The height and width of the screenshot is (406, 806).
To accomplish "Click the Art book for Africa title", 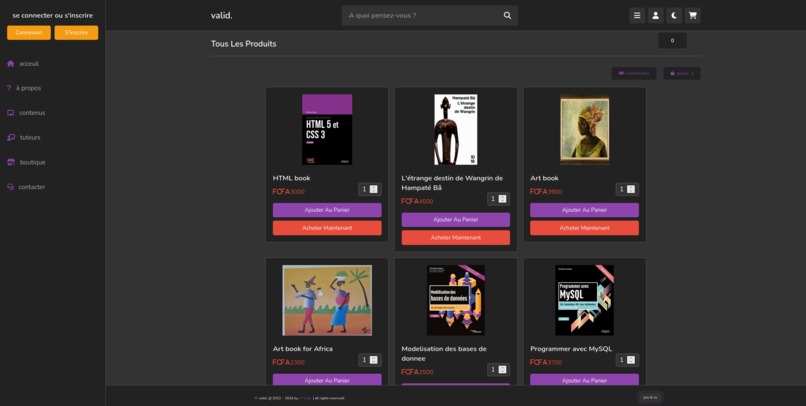I will (x=303, y=349).
